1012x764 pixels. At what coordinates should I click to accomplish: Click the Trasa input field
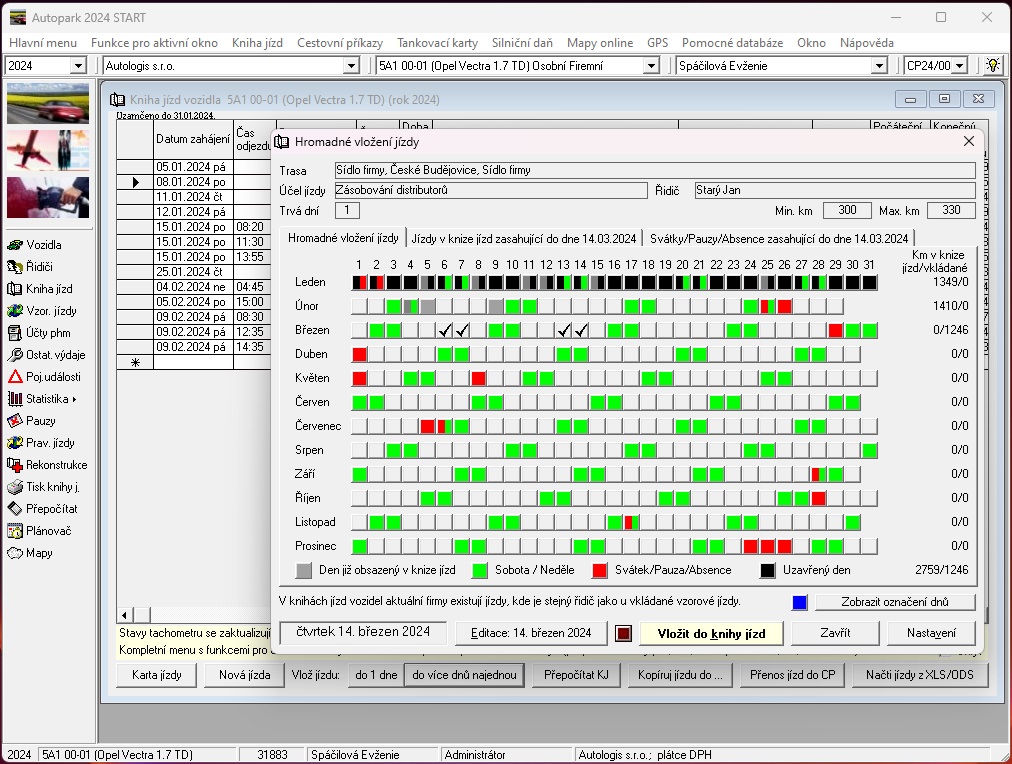pyautogui.click(x=654, y=170)
